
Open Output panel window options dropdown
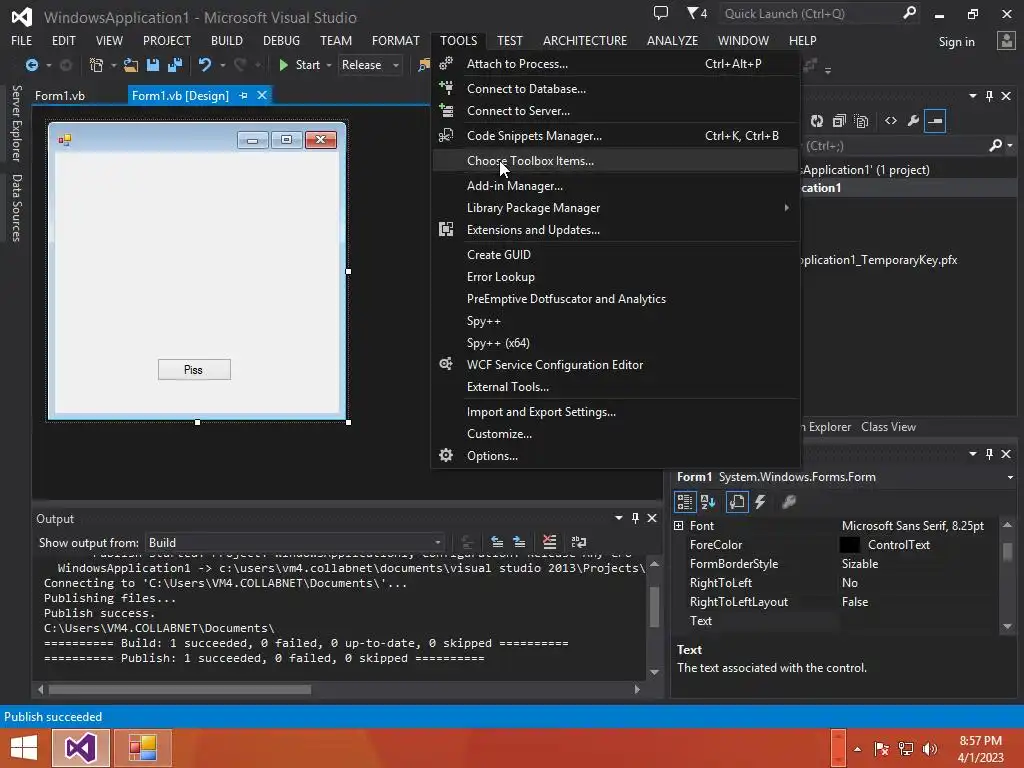point(618,518)
